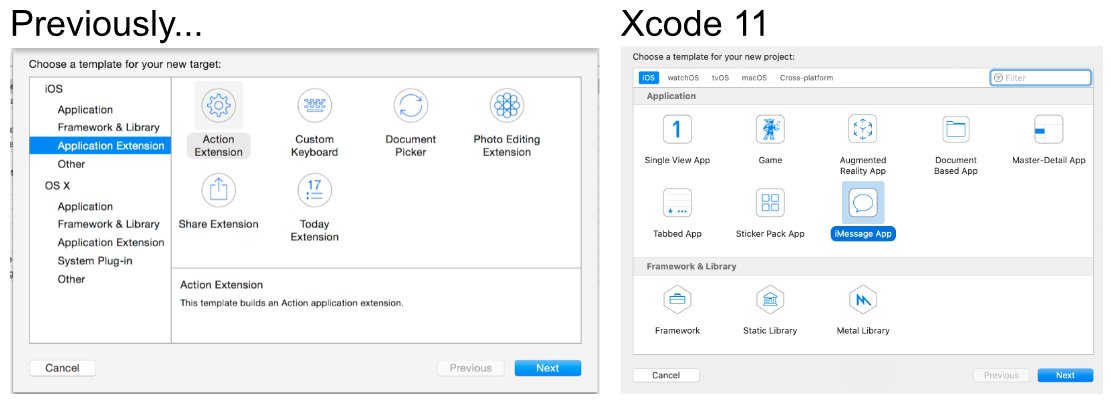Select Framework & Library under iOS
This screenshot has height=420, width=1111.
(x=108, y=127)
